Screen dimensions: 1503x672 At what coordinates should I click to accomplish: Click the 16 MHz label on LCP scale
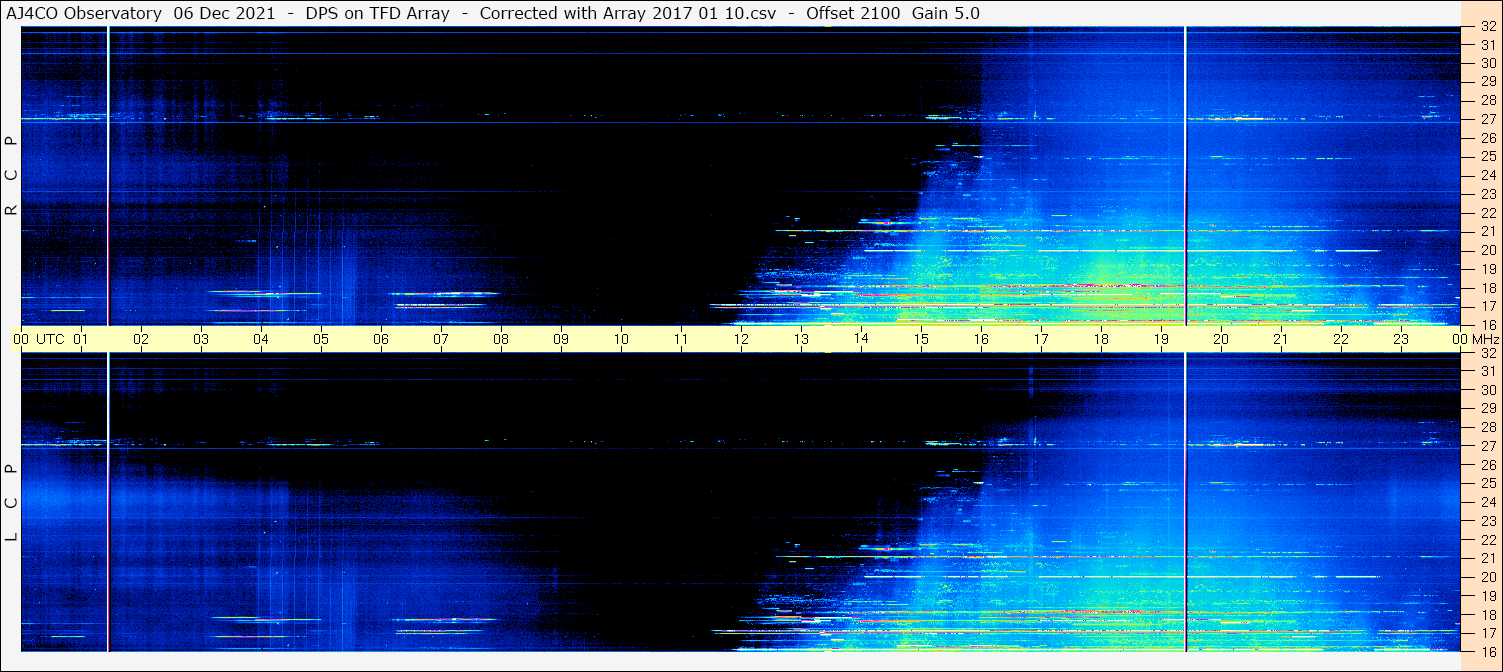1487,651
